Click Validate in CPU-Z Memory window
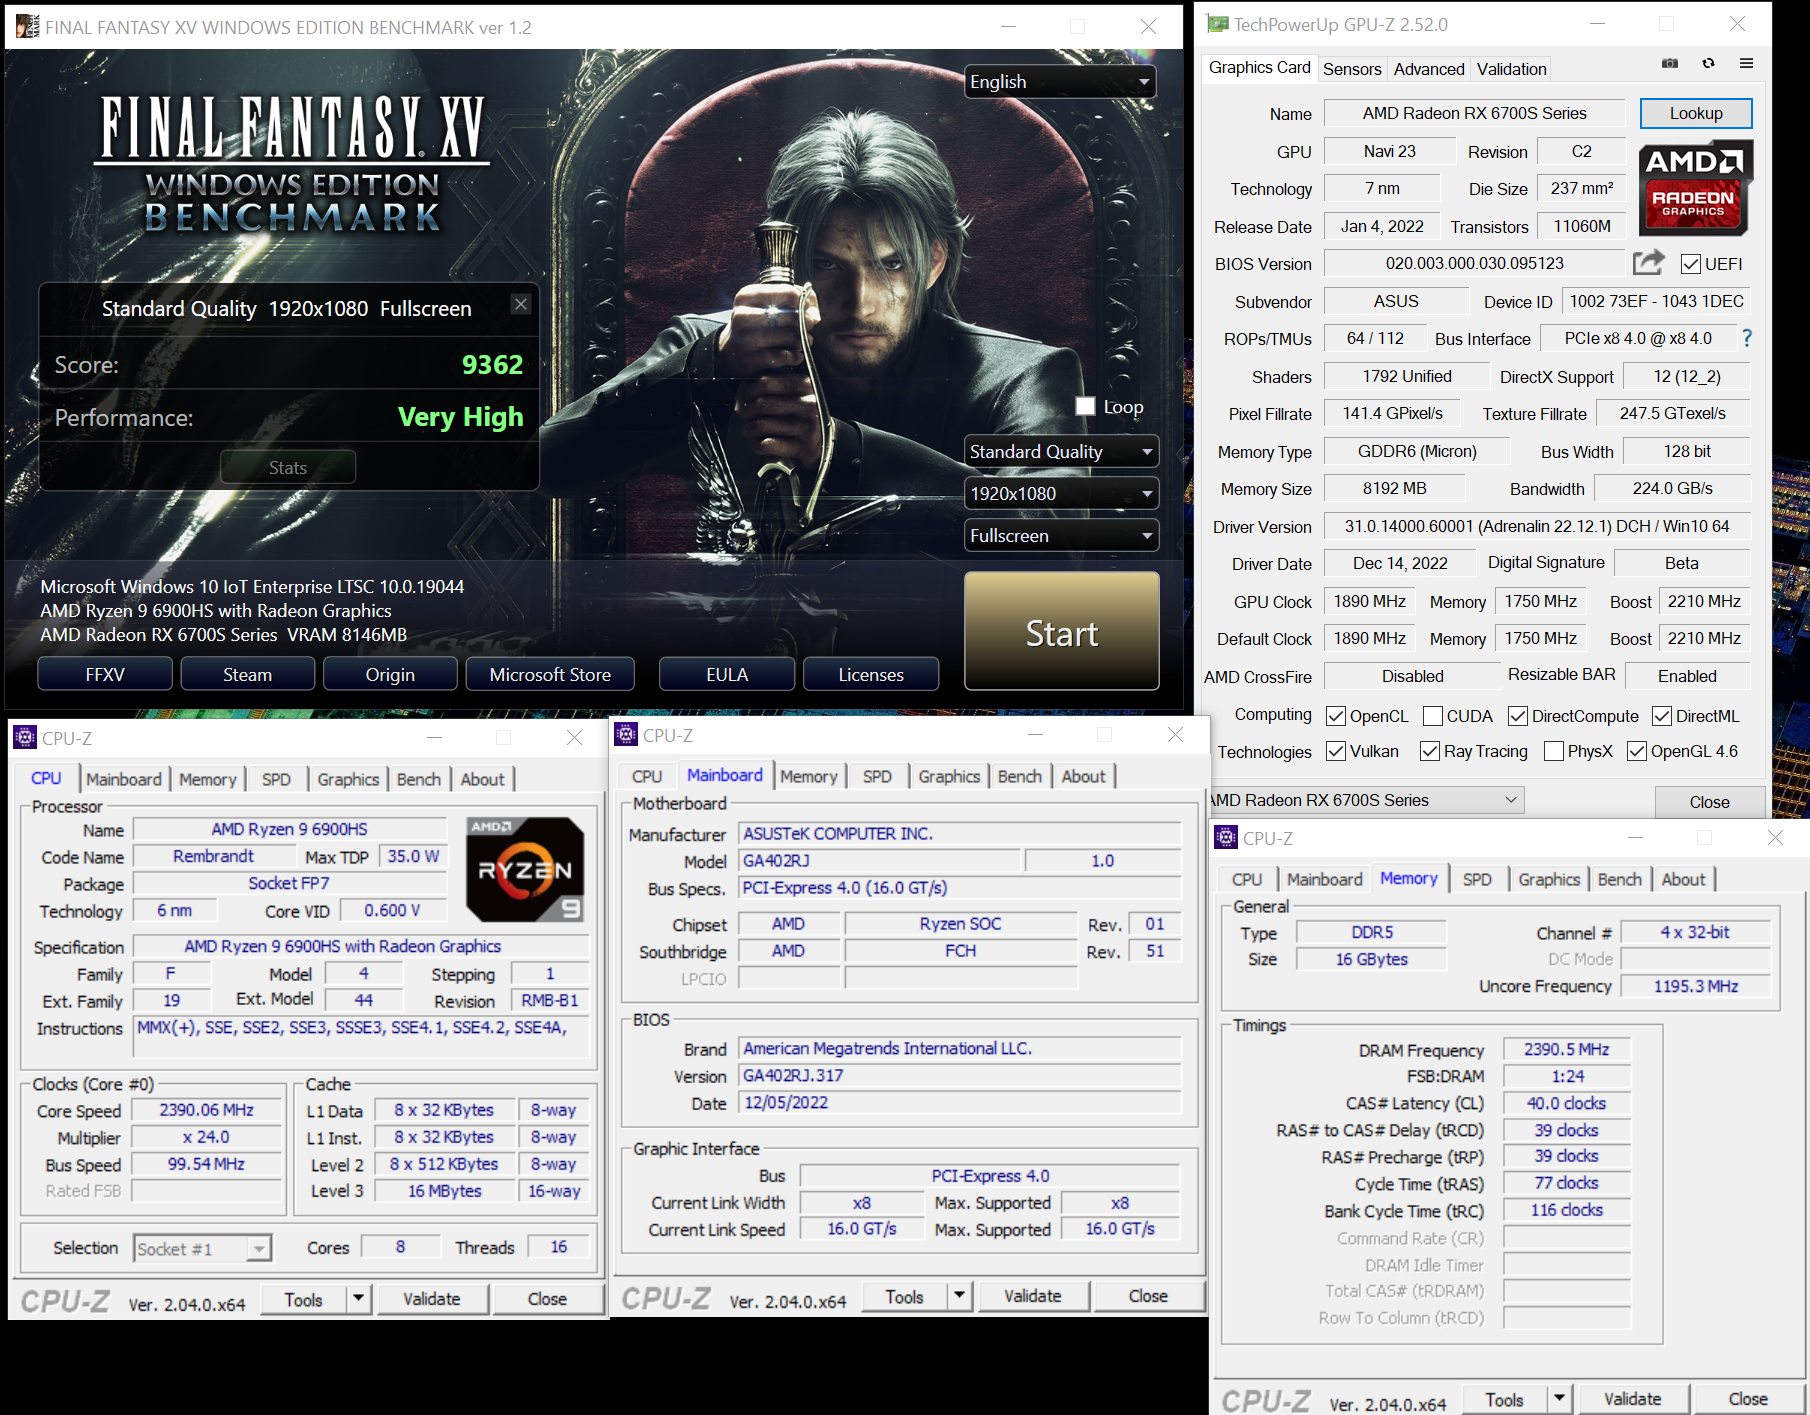 1633,1399
